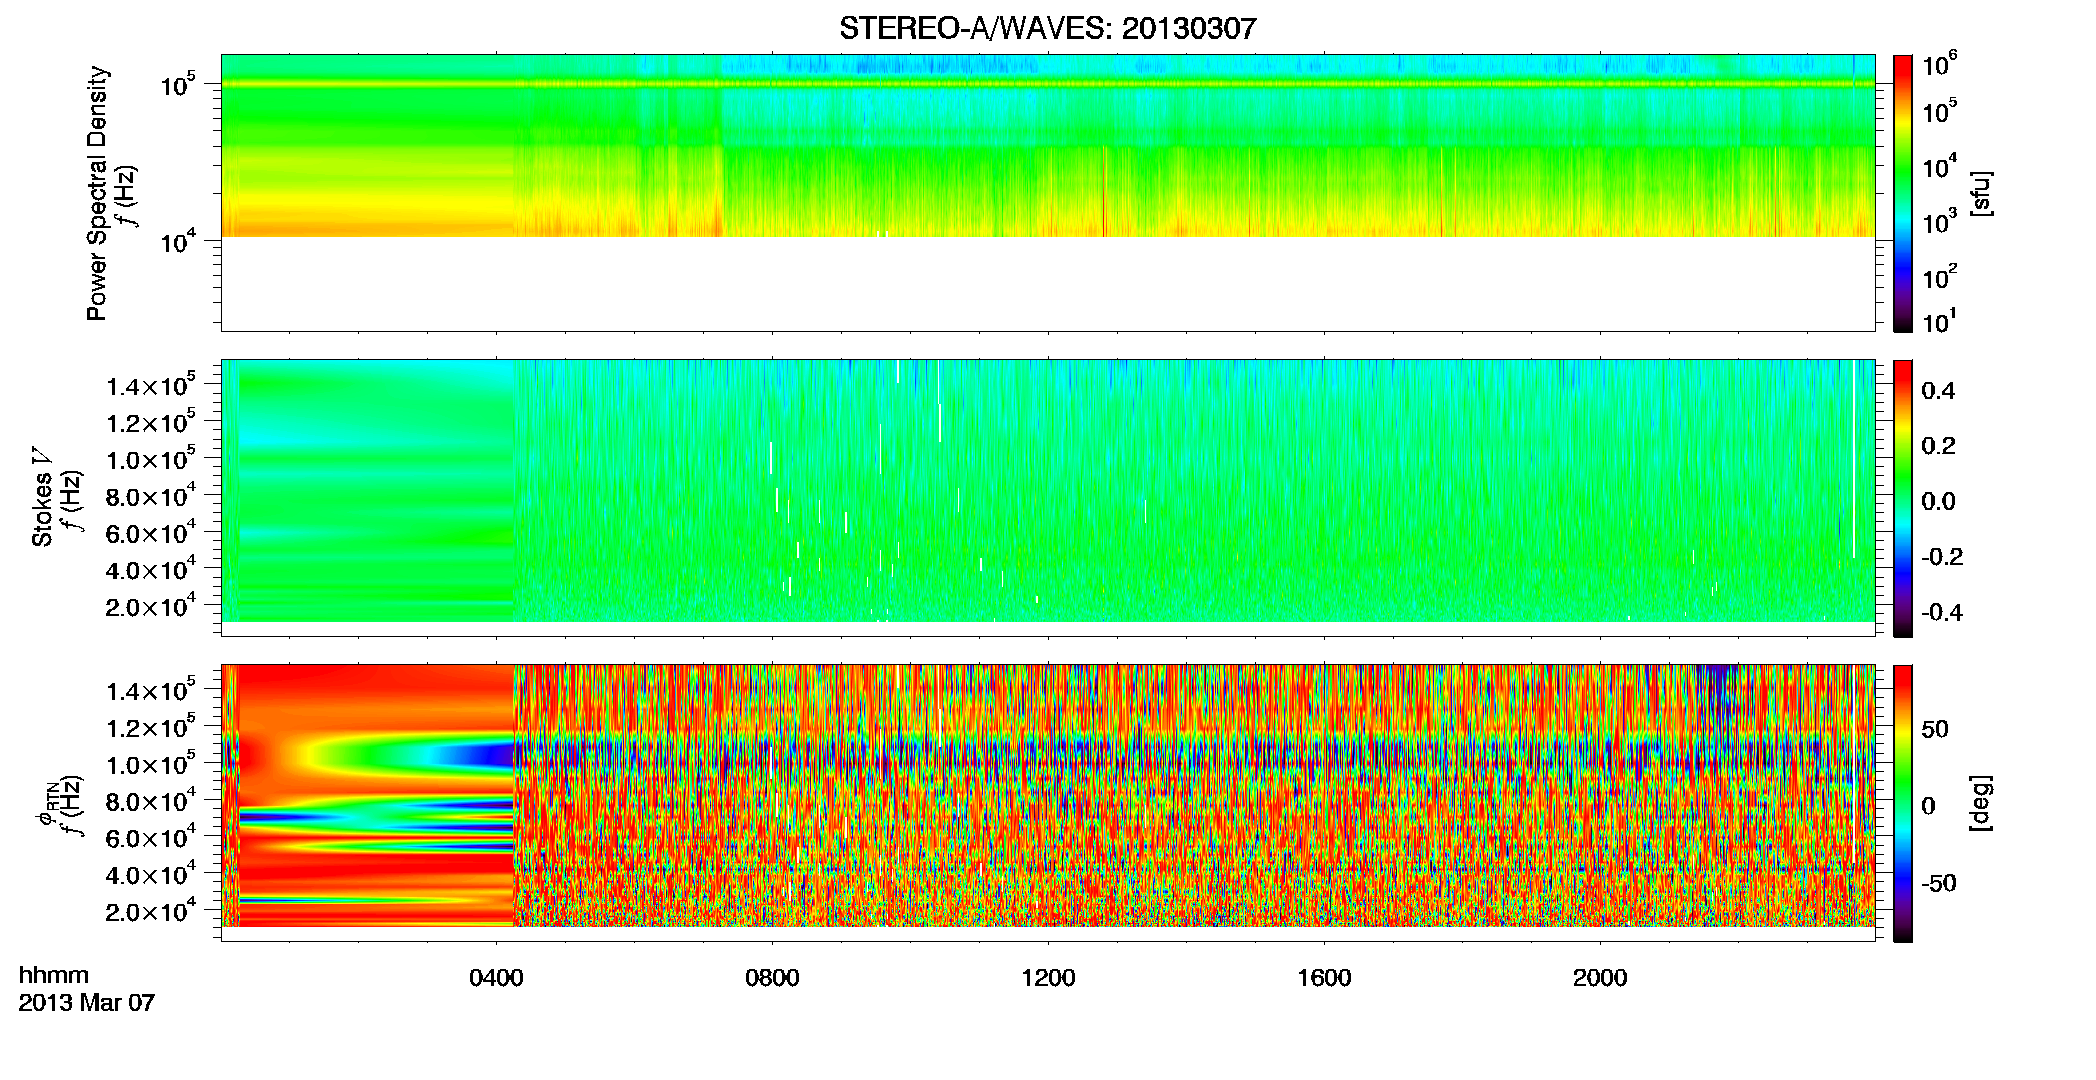This screenshot has width=2096, height=1080.
Task: Select the 0800 time axis label
Action: point(773,978)
